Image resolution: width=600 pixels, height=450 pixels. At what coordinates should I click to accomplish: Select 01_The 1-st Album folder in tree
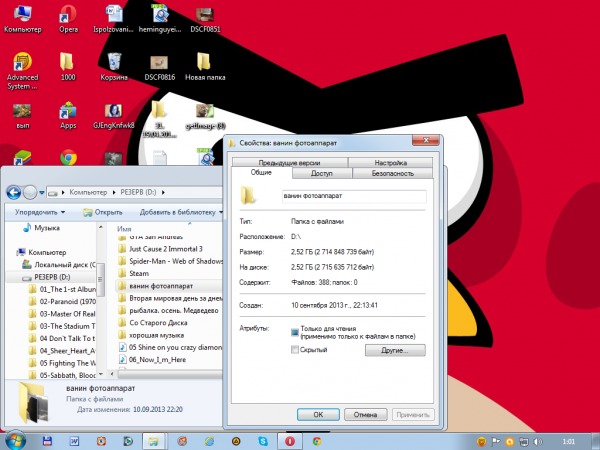pos(62,289)
